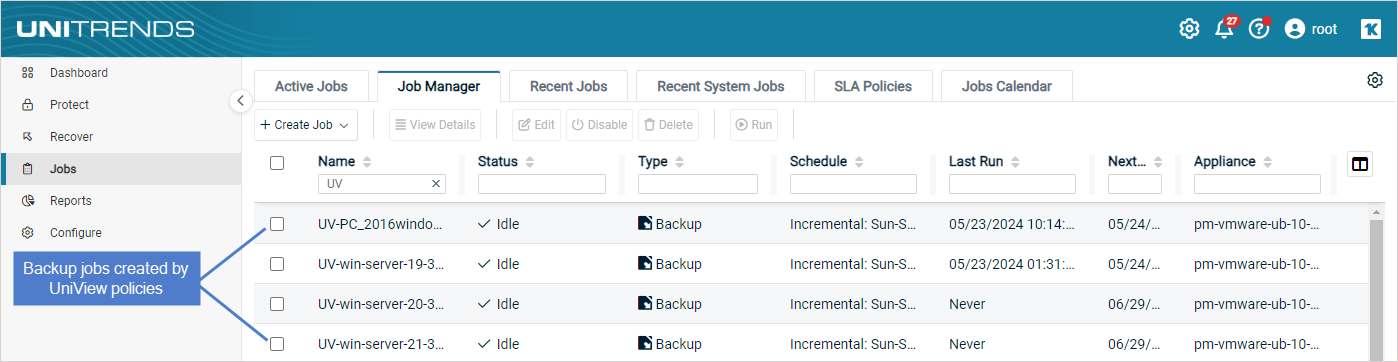This screenshot has width=1398, height=362.
Task: Select the UV-win-server-19-3 job name
Action: coord(382,264)
